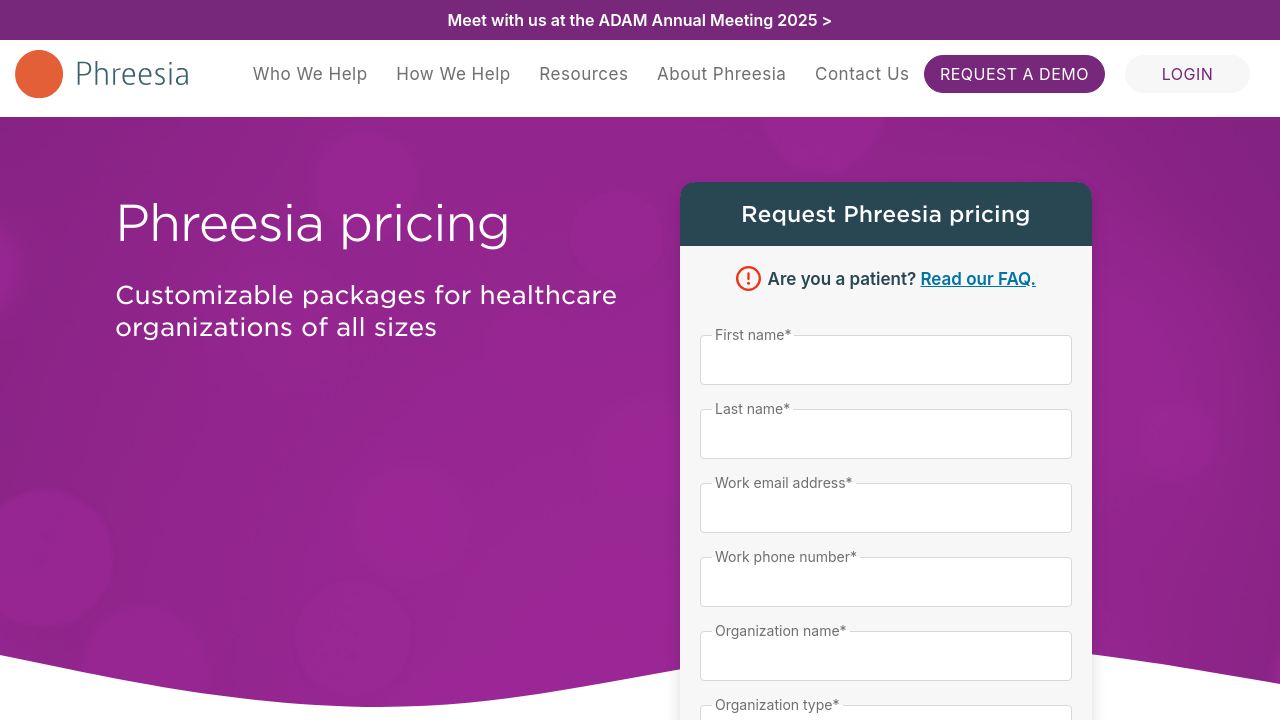This screenshot has width=1280, height=720.
Task: Focus the Organization name input
Action: coord(885,657)
